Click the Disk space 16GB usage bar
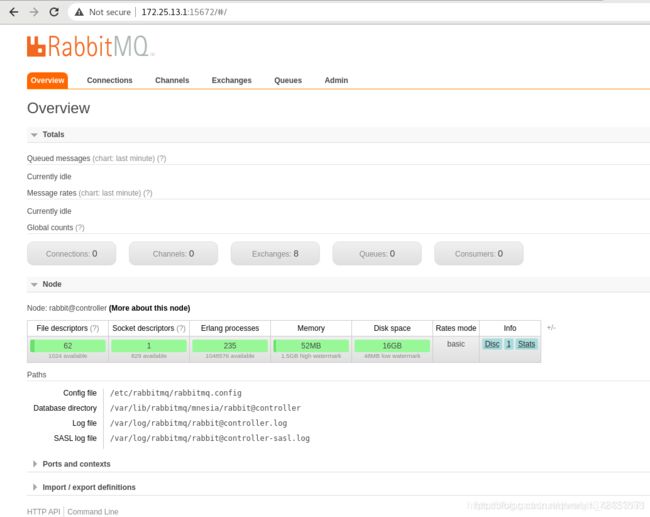Screen dimensions: 650x517 [x=392, y=345]
